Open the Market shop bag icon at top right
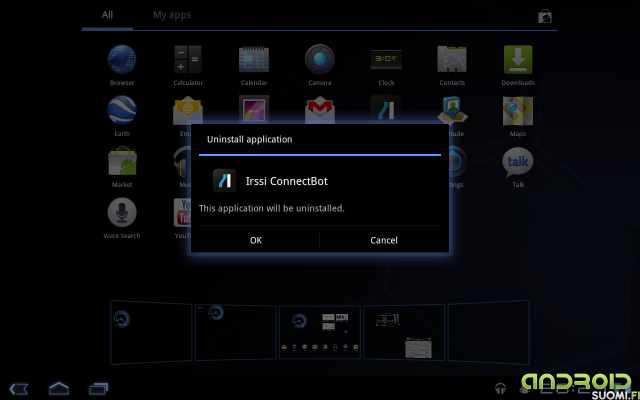Viewport: 640px width, 400px height. pyautogui.click(x=544, y=16)
